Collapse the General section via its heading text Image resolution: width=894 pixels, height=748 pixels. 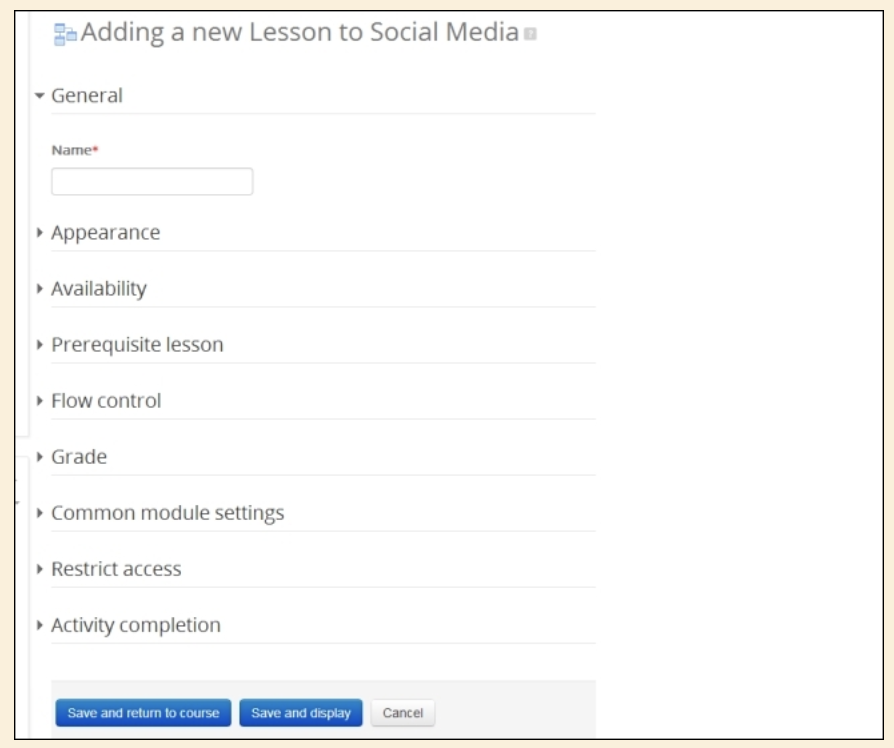click(87, 96)
